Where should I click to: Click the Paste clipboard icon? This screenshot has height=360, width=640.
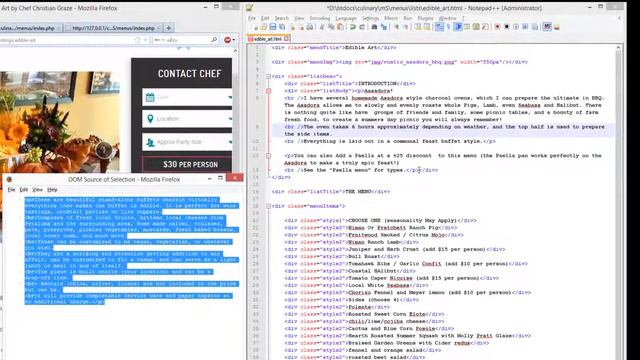point(340,27)
